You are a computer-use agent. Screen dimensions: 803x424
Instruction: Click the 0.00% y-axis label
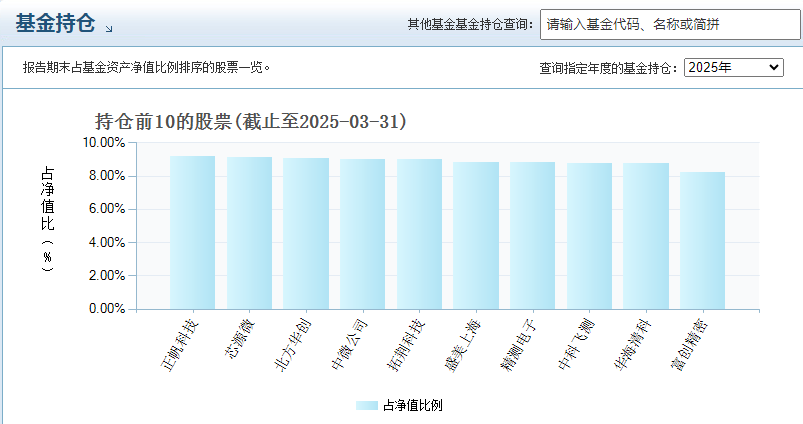tap(107, 309)
